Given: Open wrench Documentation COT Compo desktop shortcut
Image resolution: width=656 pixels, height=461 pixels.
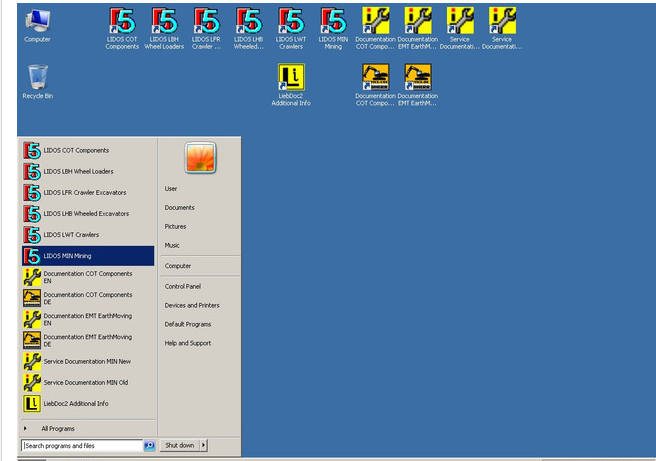Looking at the screenshot, I should point(375,28).
